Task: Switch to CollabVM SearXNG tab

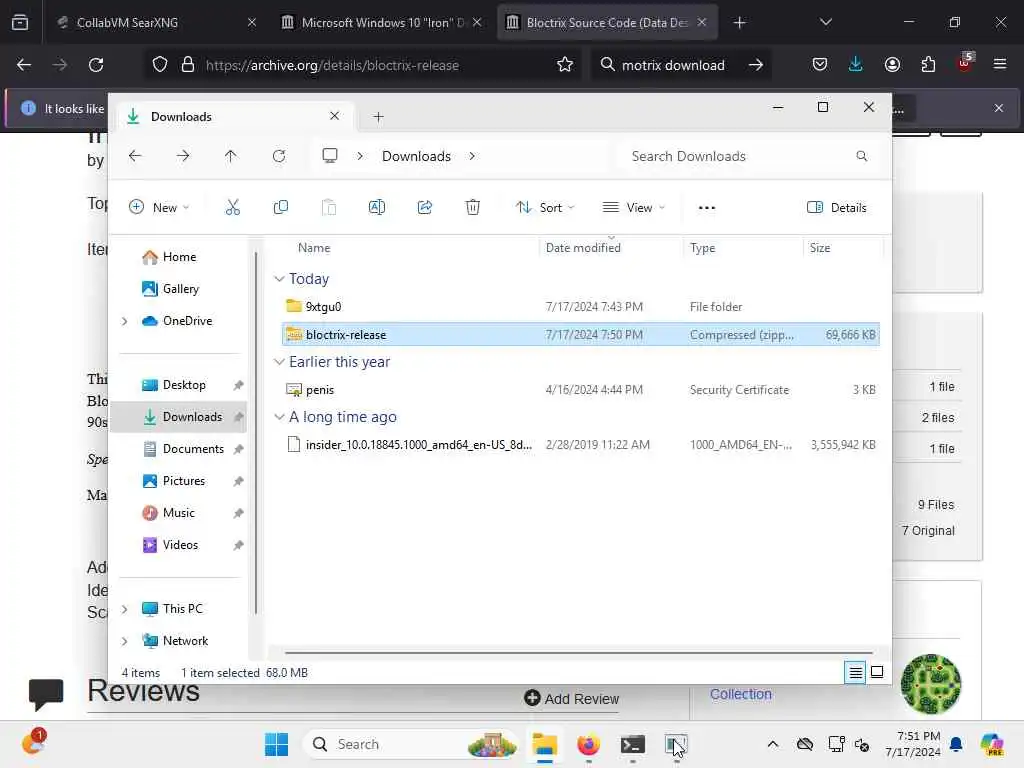Action: tap(155, 22)
